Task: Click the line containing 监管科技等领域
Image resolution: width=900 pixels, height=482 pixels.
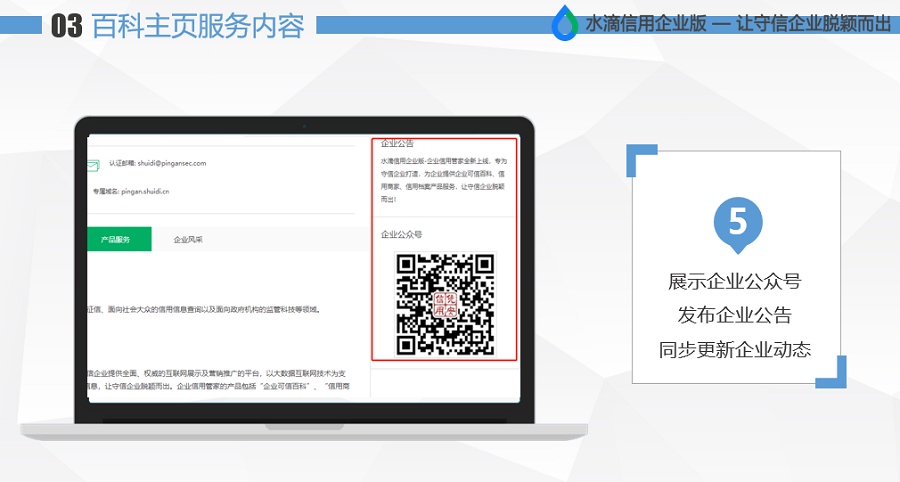Action: click(x=204, y=310)
